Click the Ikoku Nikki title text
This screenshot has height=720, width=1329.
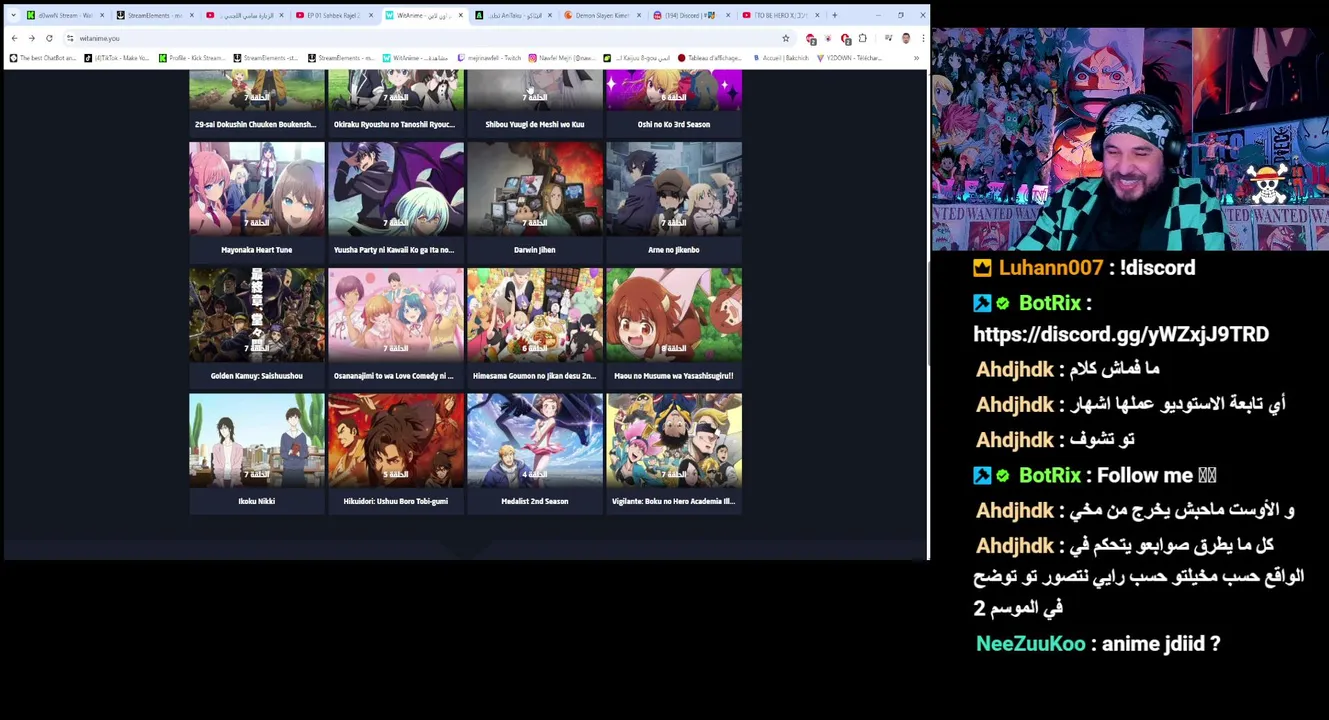(x=257, y=501)
